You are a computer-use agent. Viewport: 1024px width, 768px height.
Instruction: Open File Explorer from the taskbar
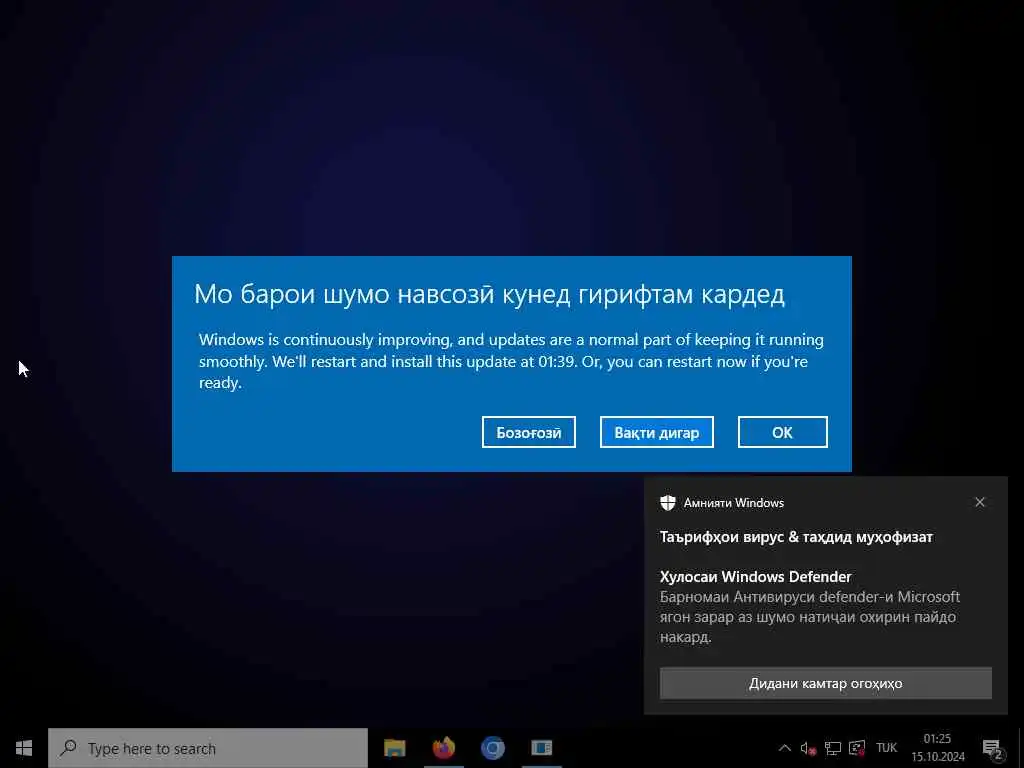[x=394, y=748]
